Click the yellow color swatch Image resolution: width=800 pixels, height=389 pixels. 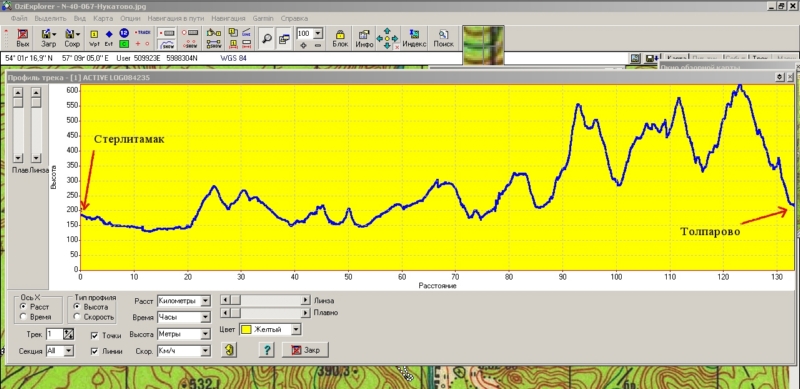[246, 329]
